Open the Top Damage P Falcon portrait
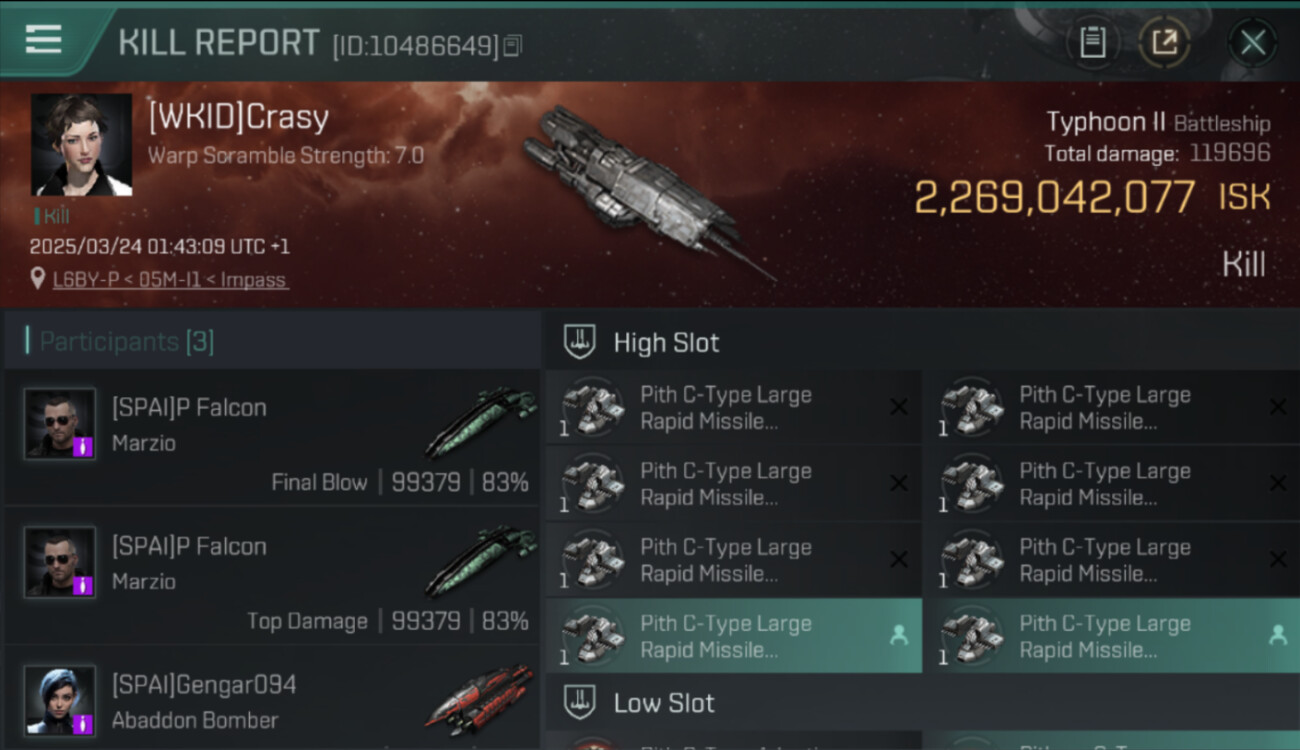The width and height of the screenshot is (1300, 750). click(x=60, y=563)
